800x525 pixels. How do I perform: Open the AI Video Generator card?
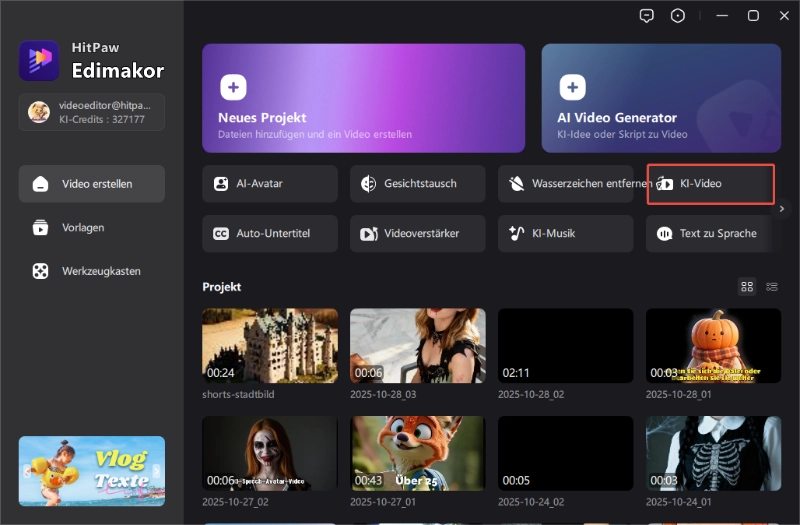tap(661, 97)
